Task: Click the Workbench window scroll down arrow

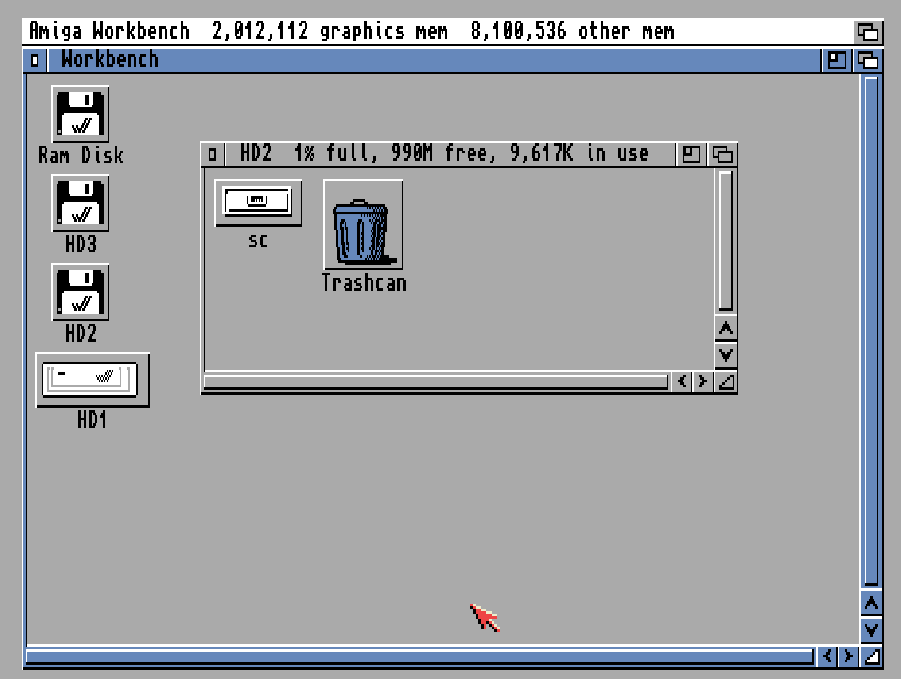Action: 871,630
